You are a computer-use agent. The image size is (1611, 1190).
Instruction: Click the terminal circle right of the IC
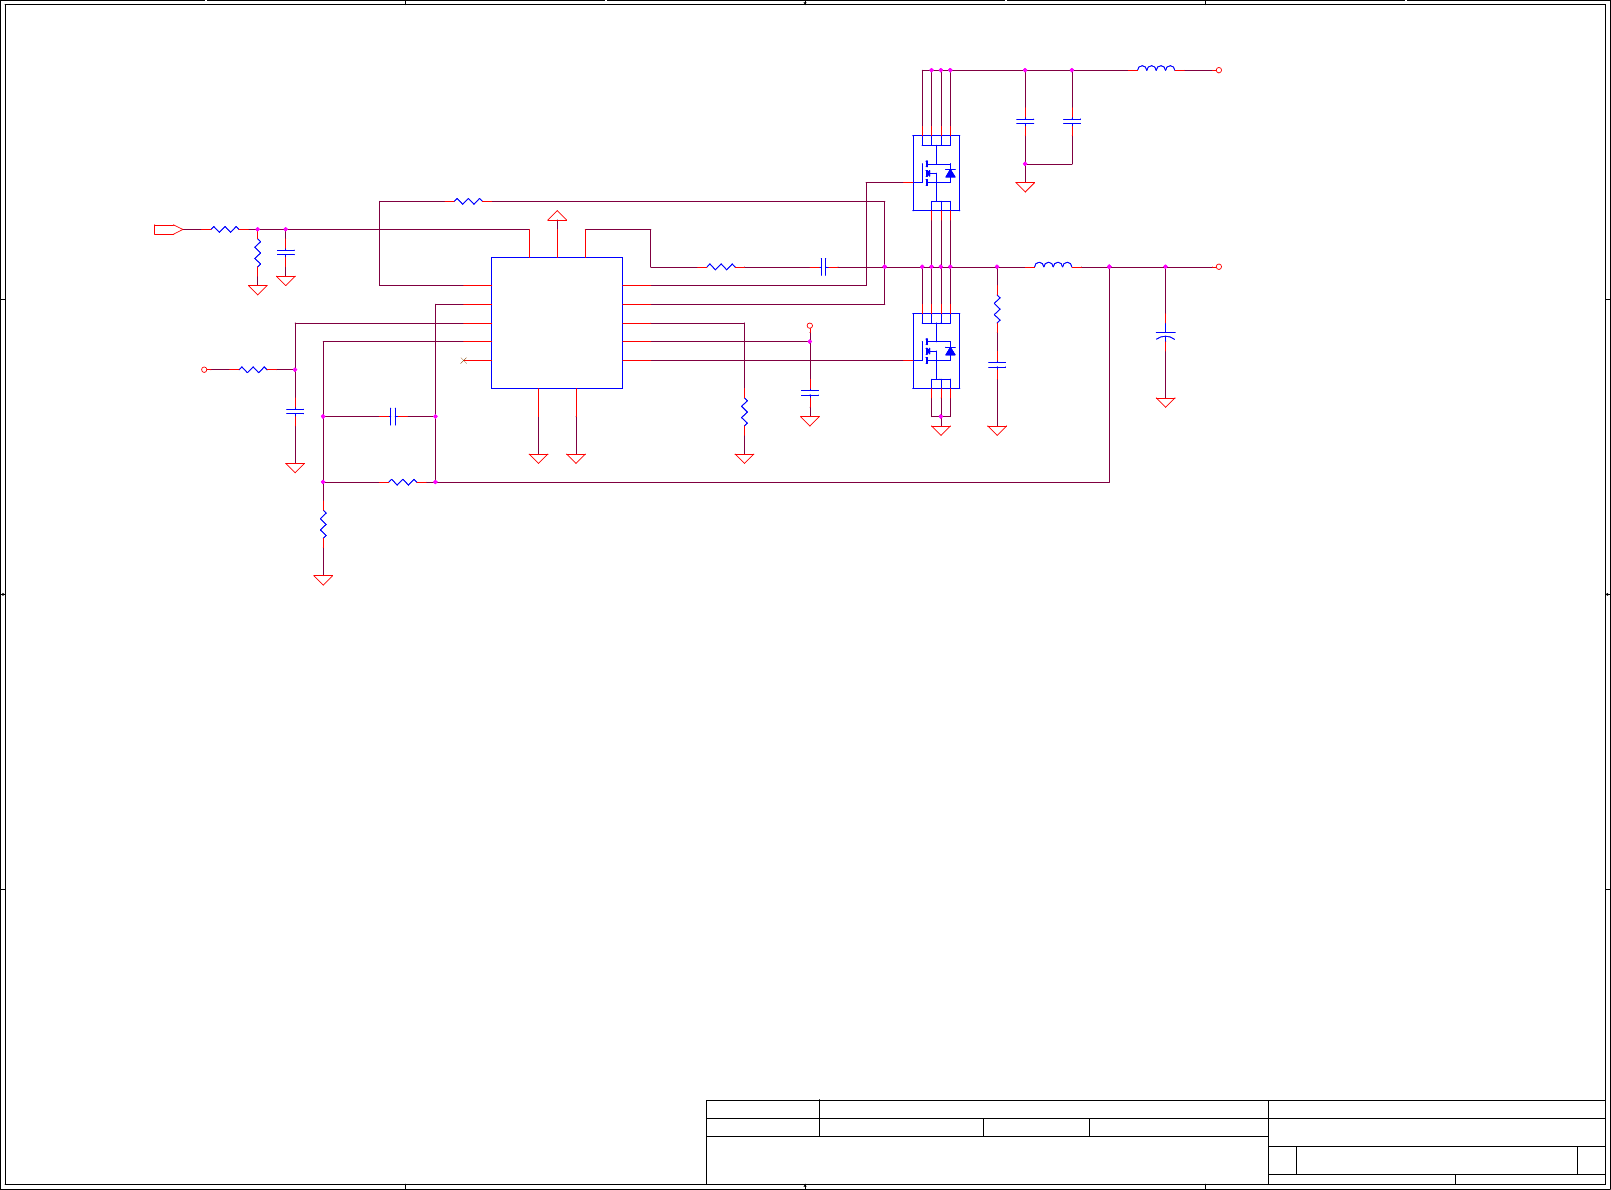(810, 326)
